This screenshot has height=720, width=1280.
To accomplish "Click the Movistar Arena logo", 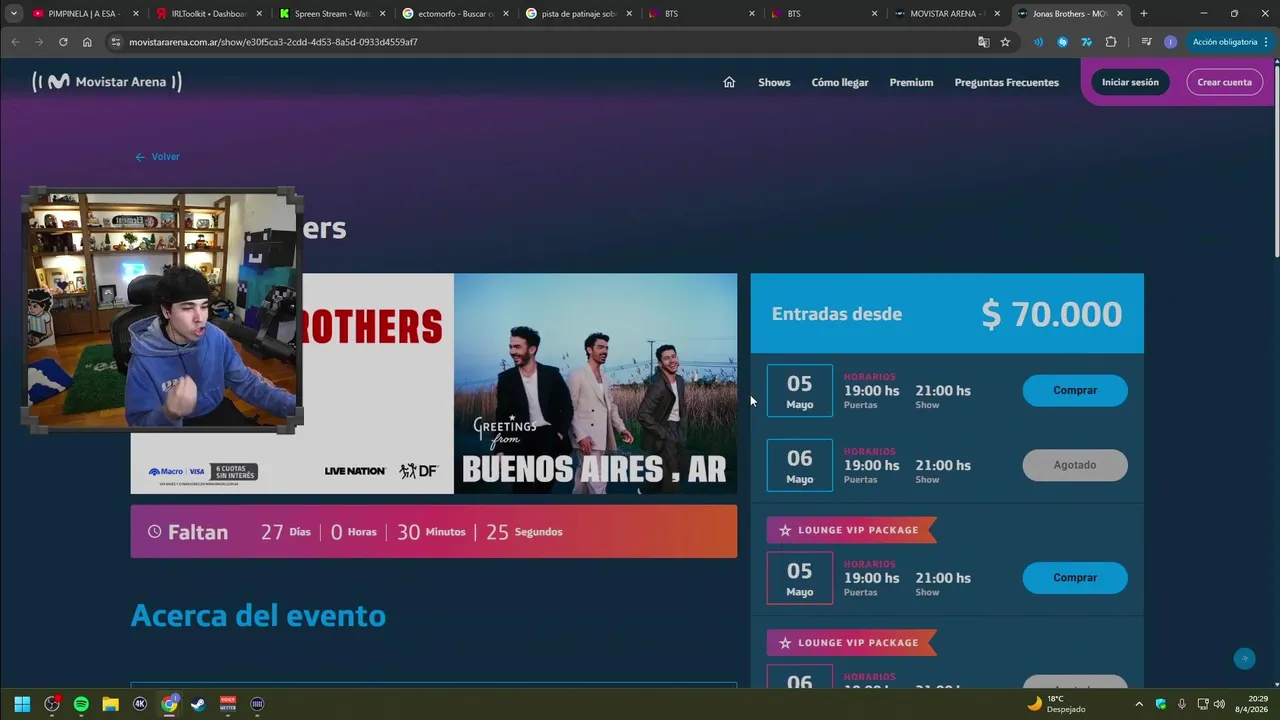I will [x=107, y=82].
